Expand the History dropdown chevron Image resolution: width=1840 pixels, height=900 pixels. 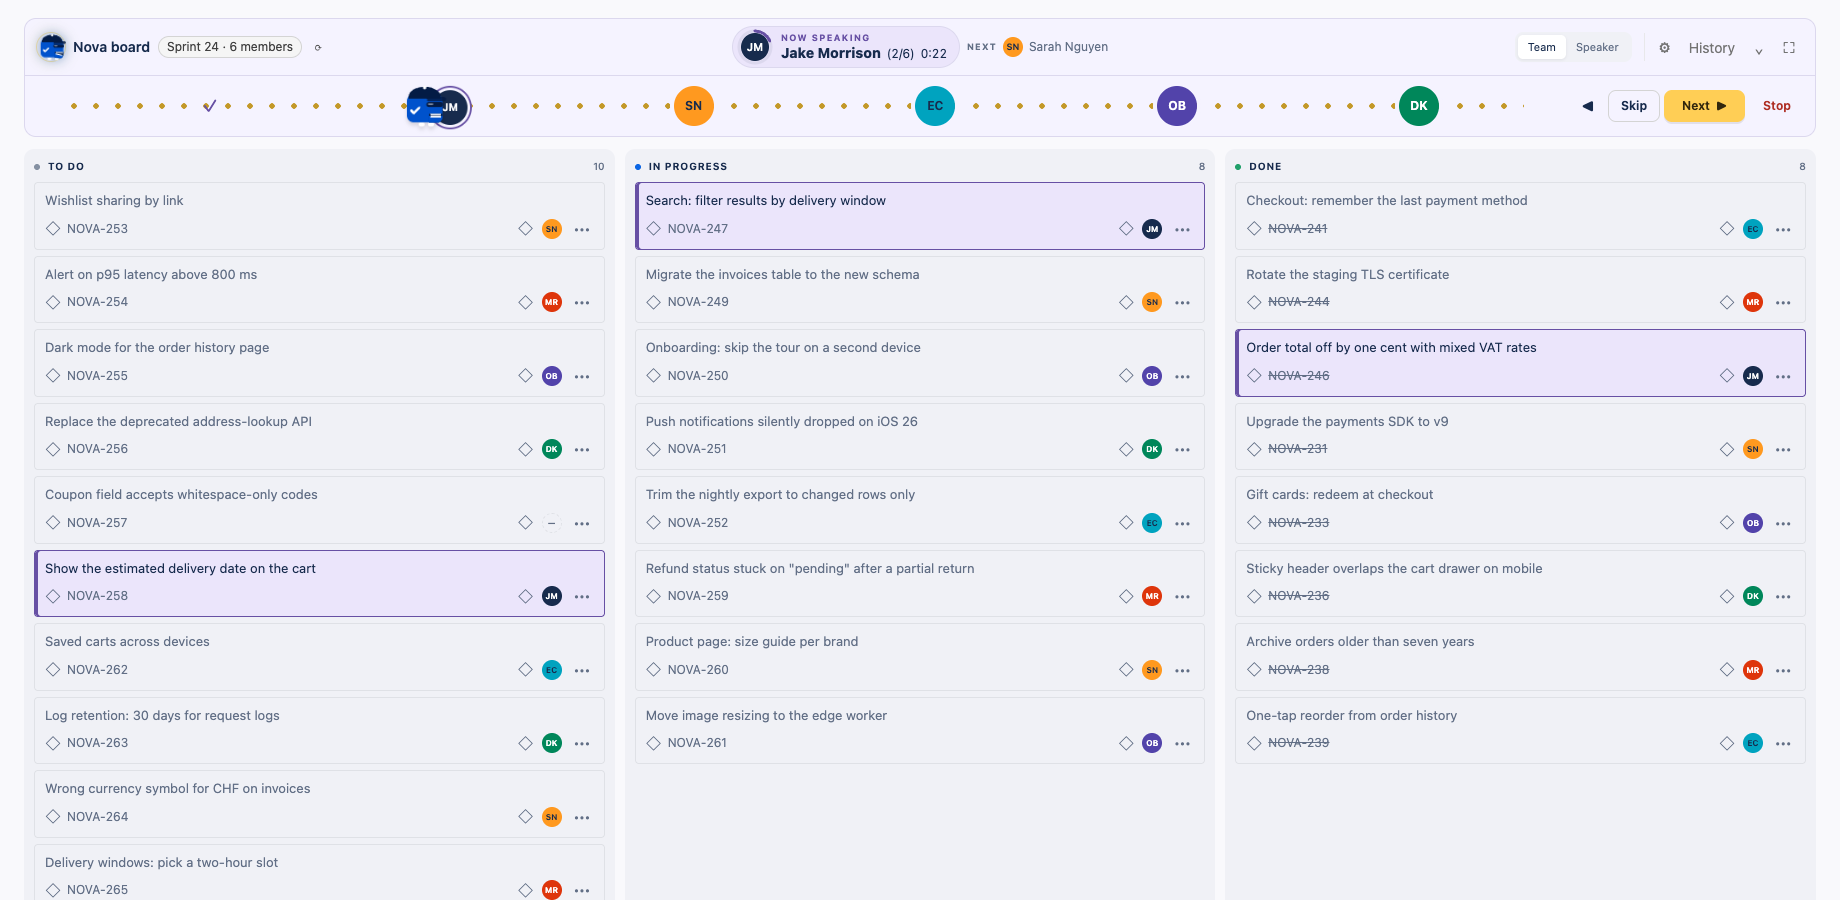coord(1759,49)
